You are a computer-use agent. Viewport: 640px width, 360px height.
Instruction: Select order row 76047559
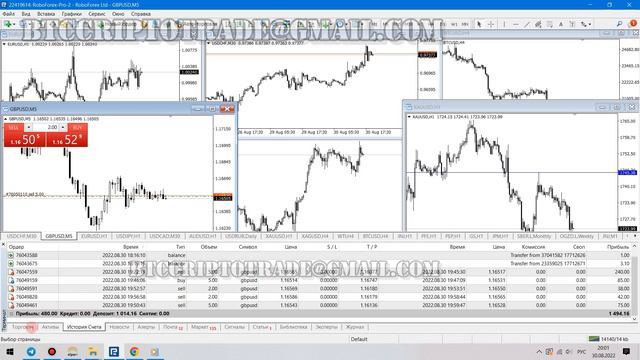pos(319,272)
